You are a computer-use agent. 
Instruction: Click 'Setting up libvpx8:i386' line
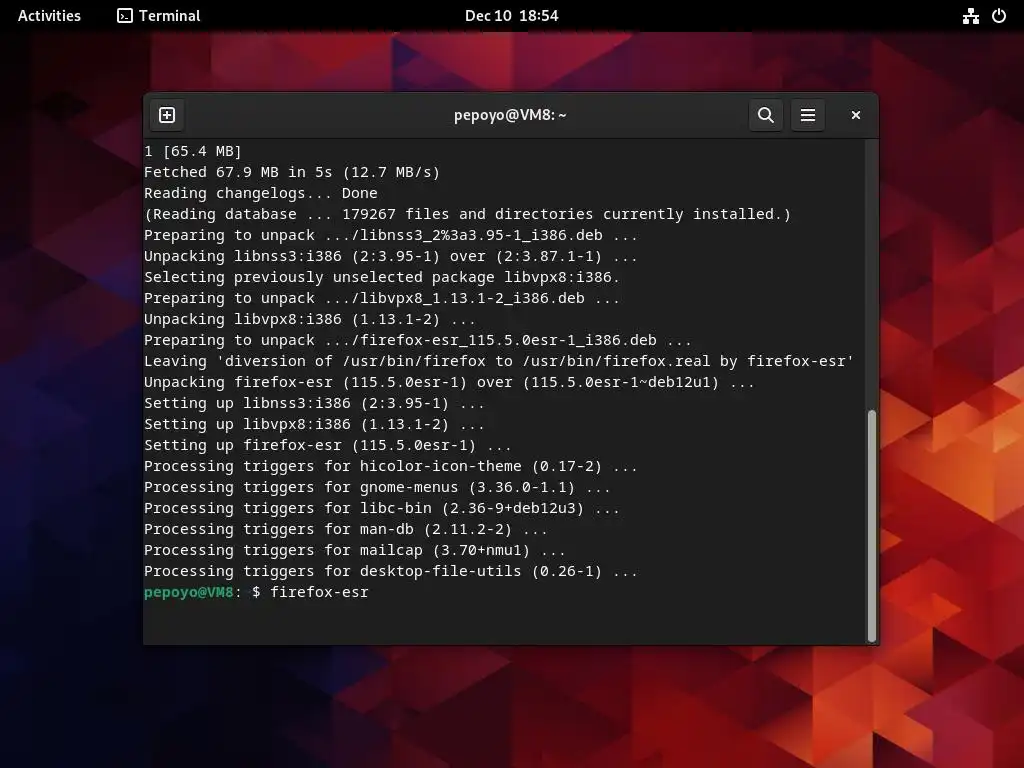(x=314, y=424)
